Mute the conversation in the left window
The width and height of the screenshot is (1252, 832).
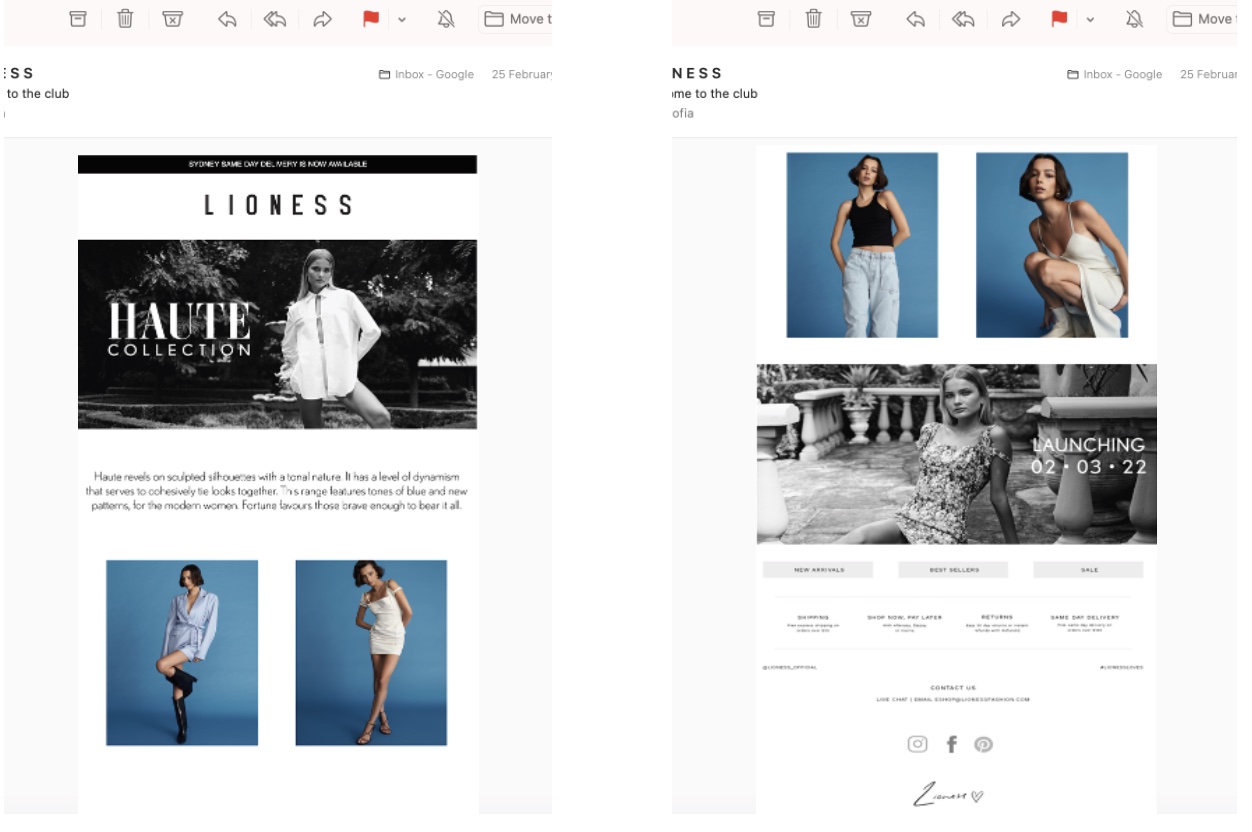pos(447,18)
